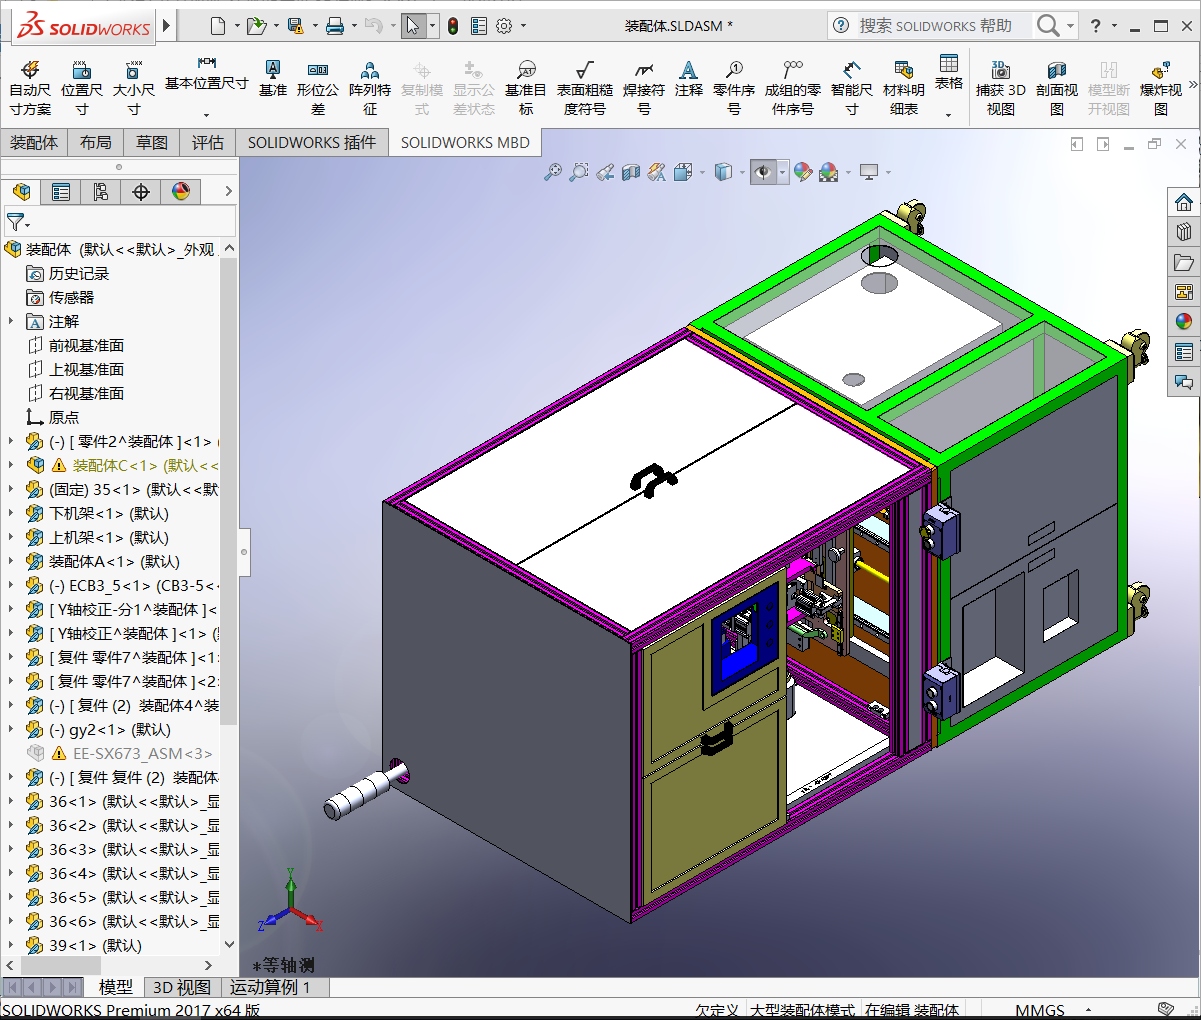Click the Auto Dimension Scheme tool (自动尺寸方案)
The width and height of the screenshot is (1201, 1020).
30,88
